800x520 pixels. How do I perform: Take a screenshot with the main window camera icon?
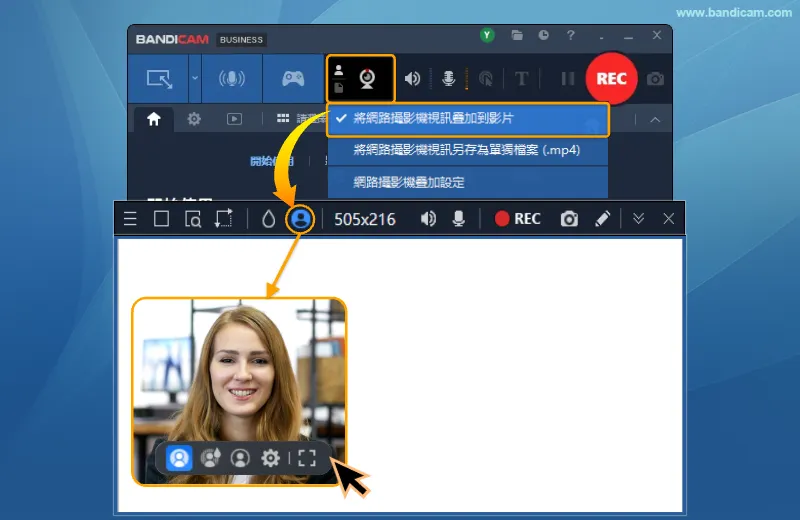656,79
